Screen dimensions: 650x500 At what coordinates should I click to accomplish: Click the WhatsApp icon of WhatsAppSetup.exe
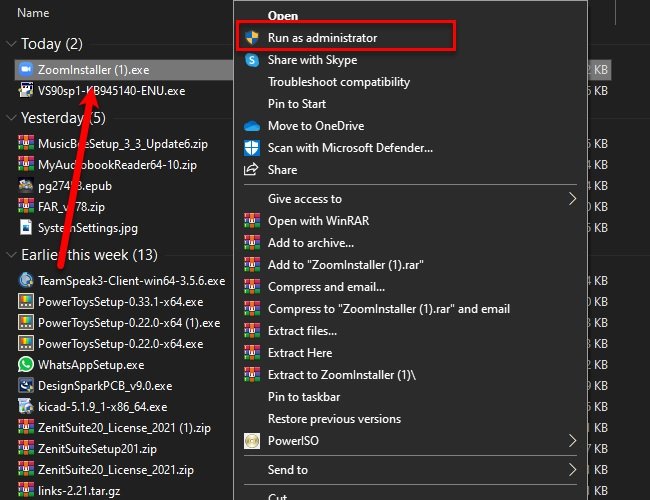click(x=26, y=364)
